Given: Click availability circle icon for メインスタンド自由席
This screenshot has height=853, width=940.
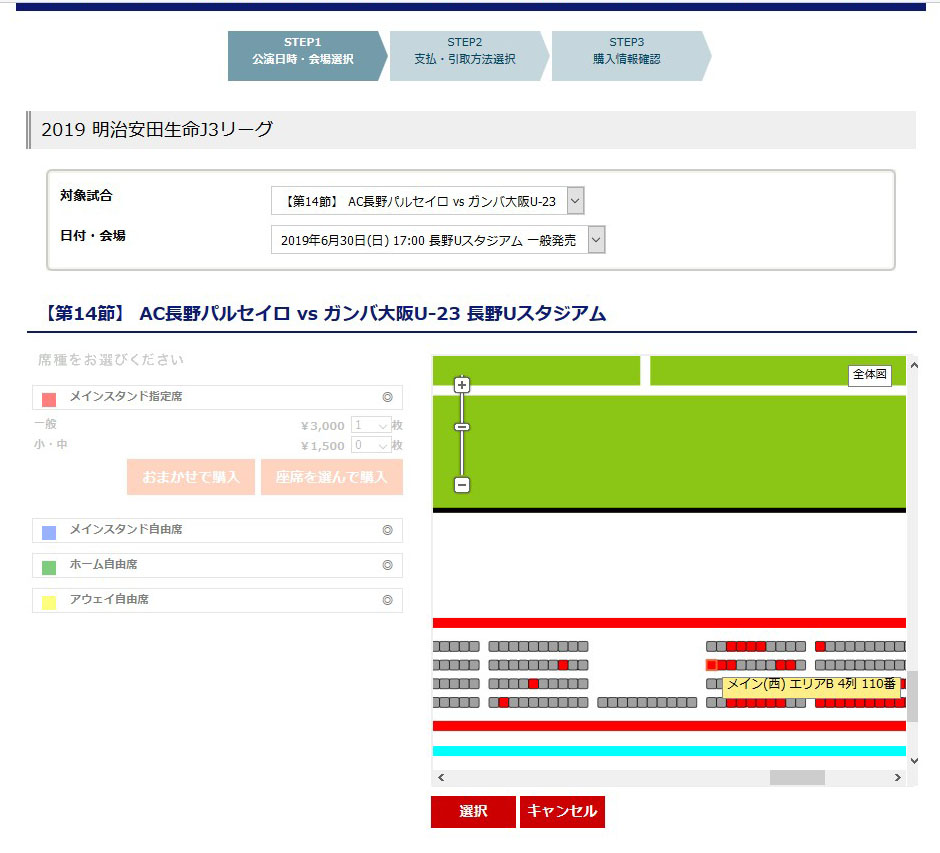Looking at the screenshot, I should click(x=387, y=530).
